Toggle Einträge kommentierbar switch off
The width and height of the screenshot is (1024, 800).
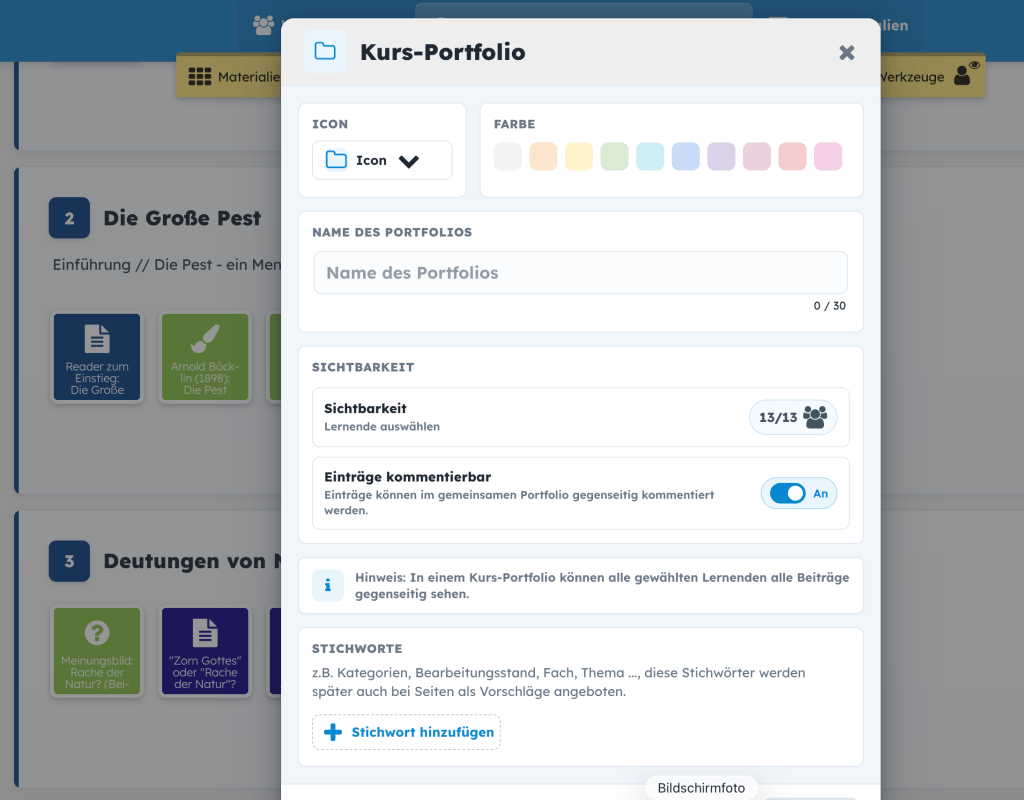788,494
